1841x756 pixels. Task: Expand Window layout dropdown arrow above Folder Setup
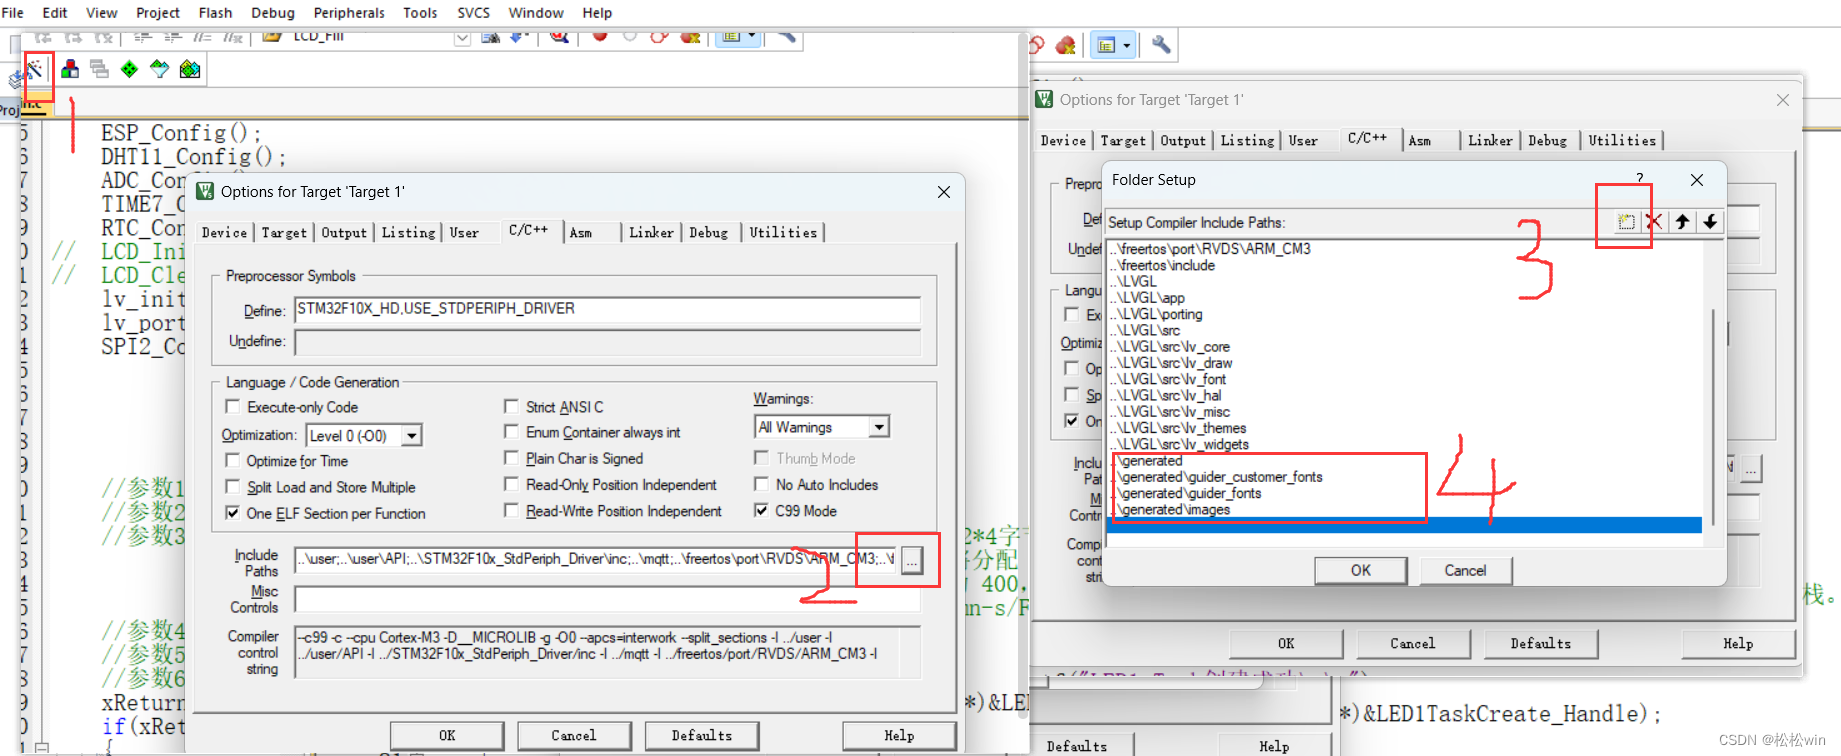tap(1126, 45)
